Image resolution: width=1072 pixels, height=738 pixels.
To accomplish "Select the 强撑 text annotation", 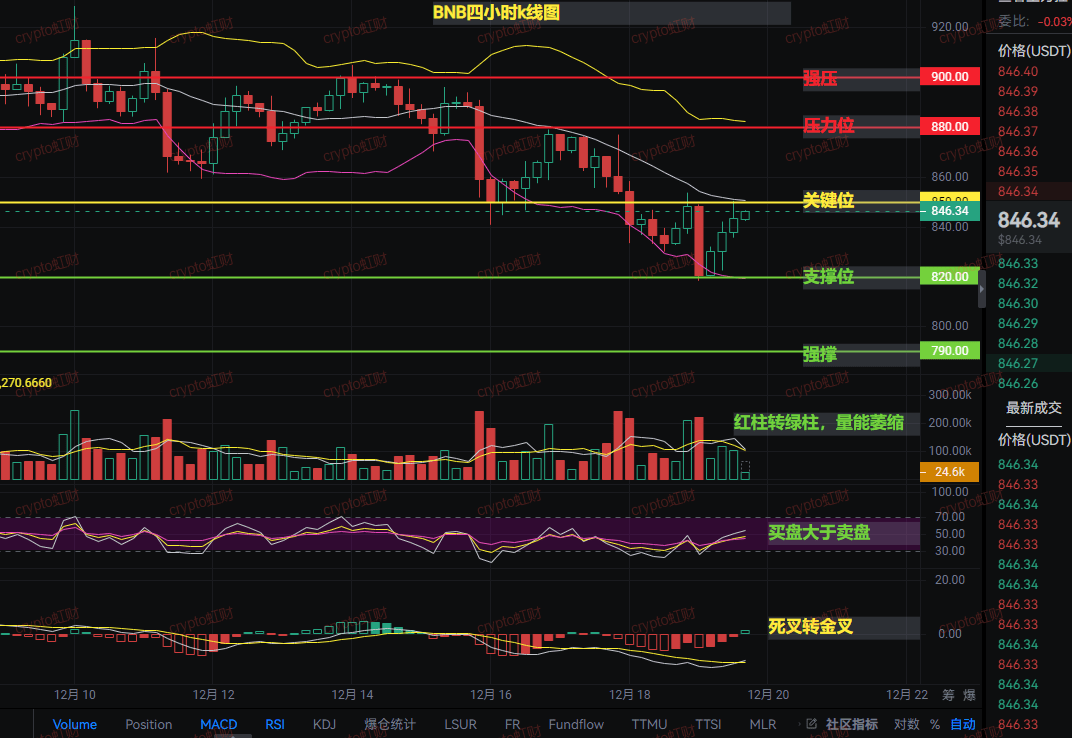I will pos(820,354).
